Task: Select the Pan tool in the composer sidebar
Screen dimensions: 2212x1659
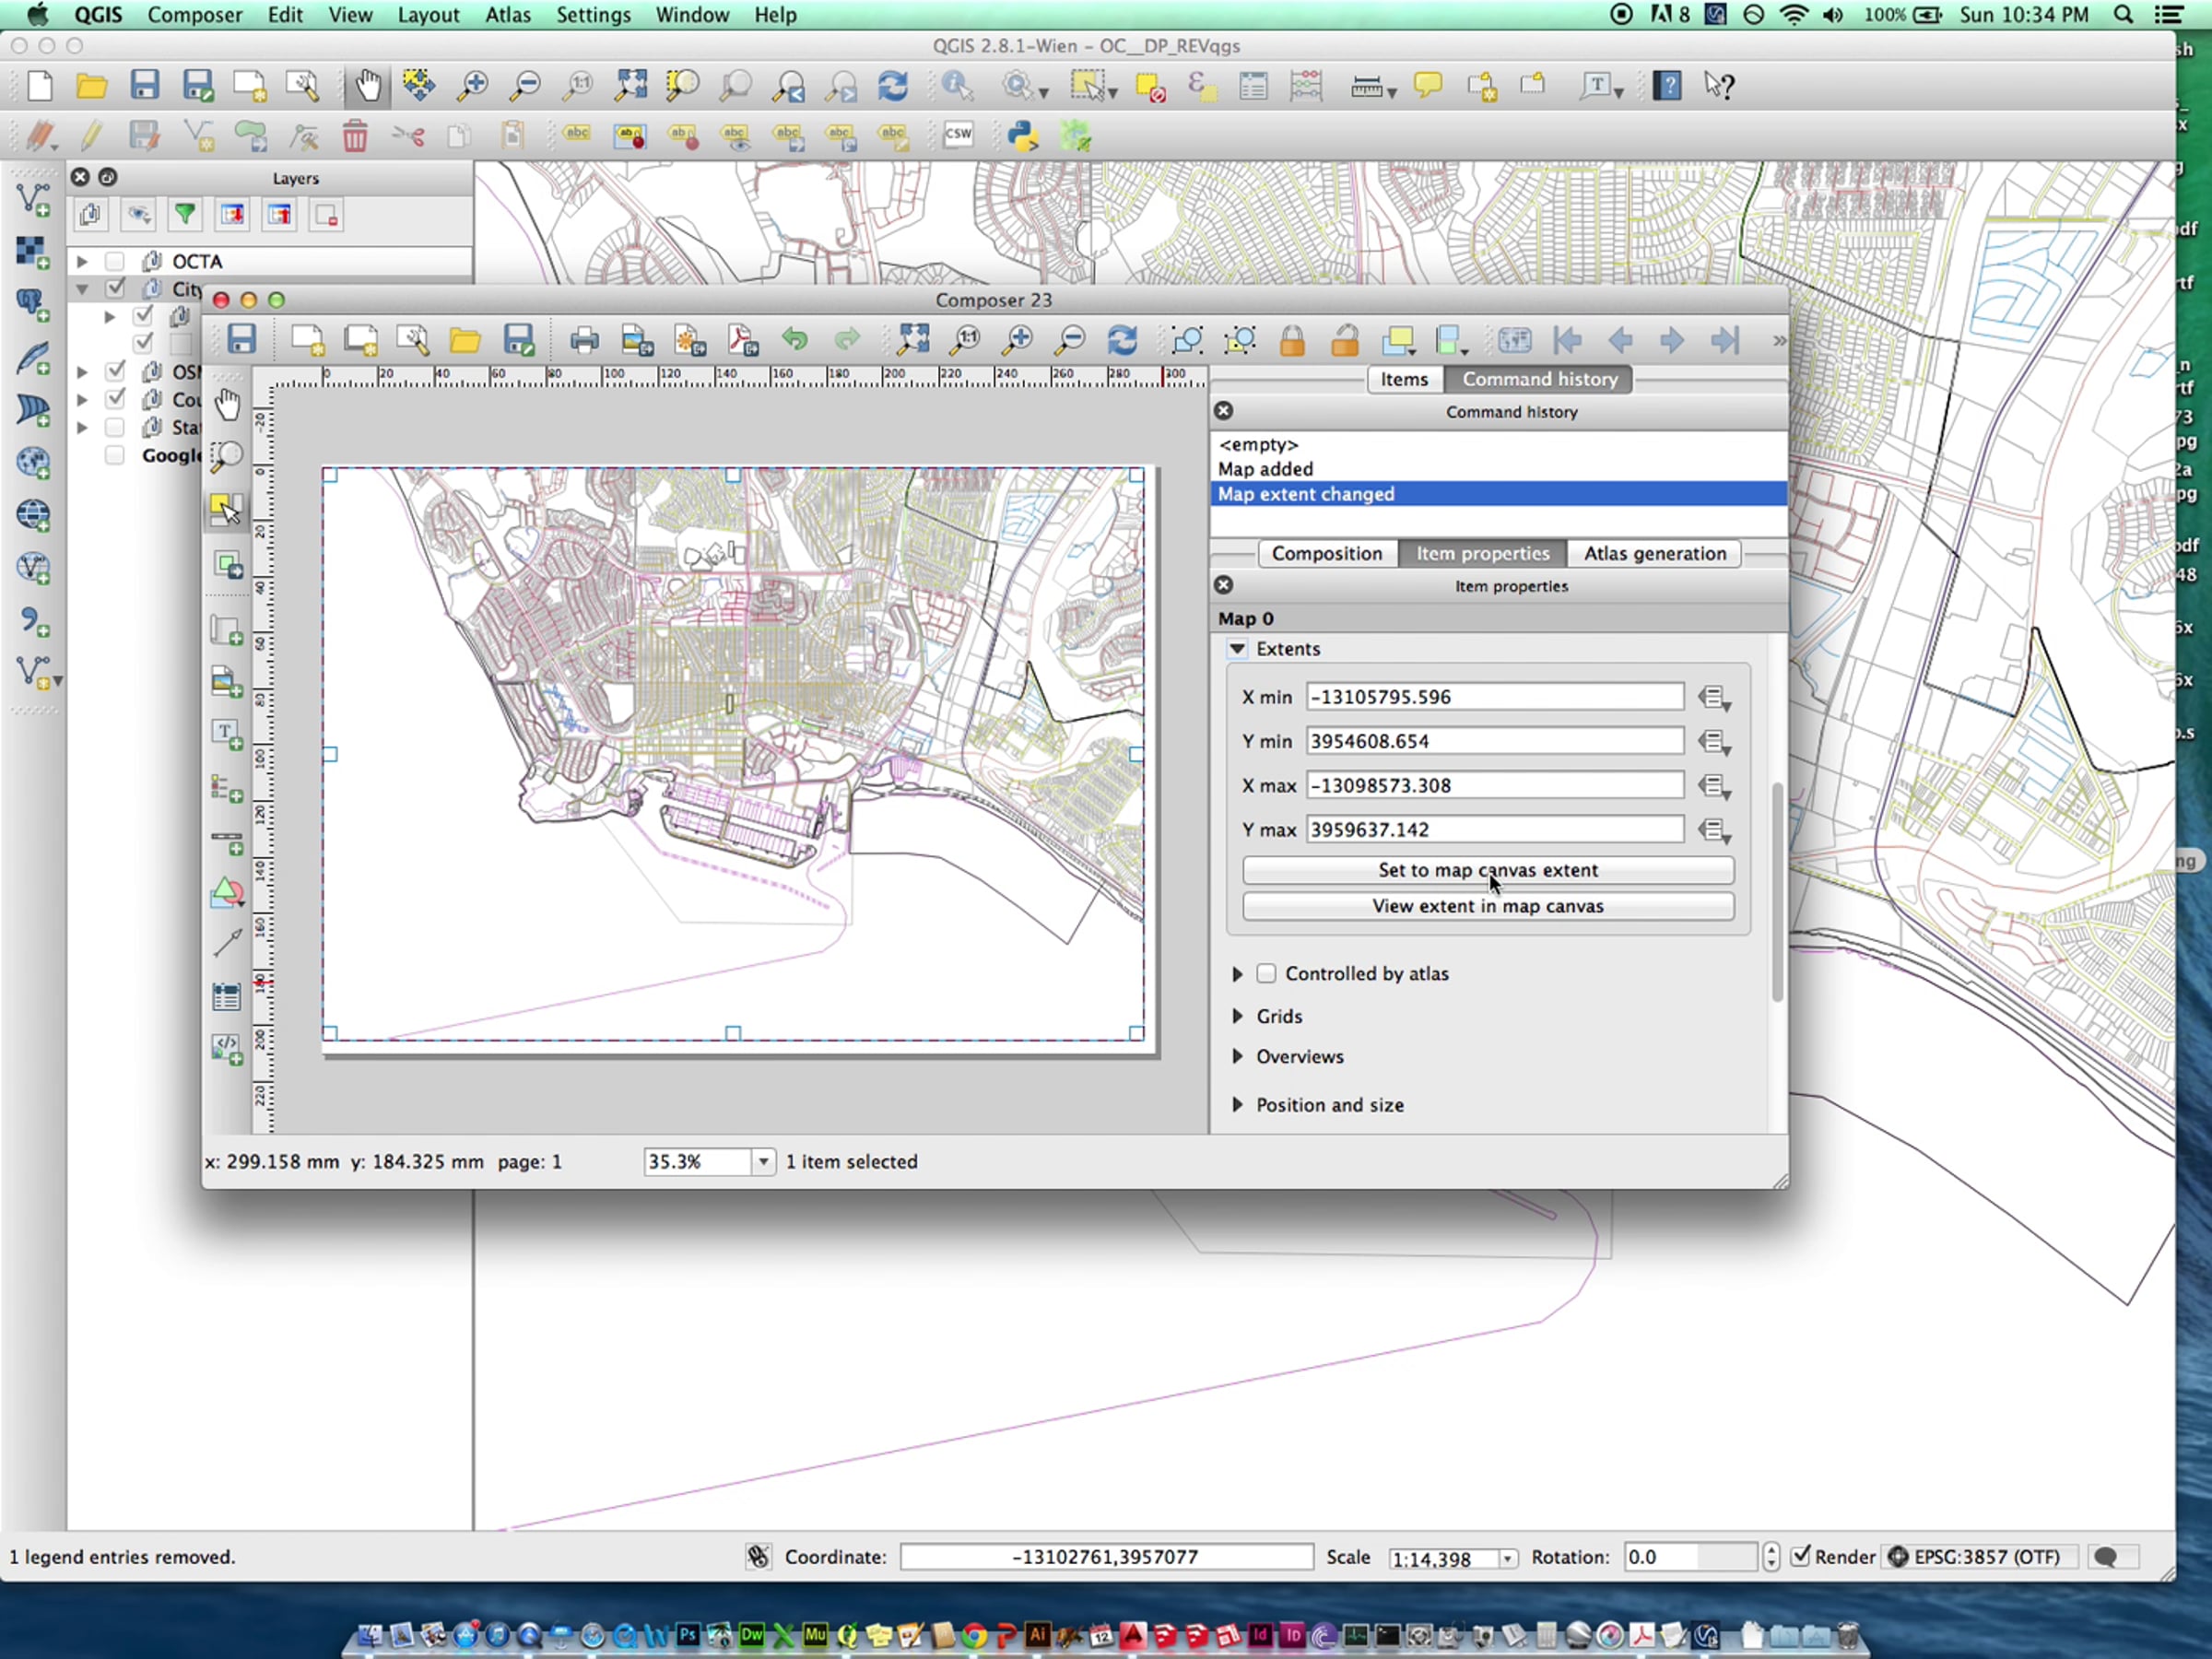Action: click(x=228, y=405)
